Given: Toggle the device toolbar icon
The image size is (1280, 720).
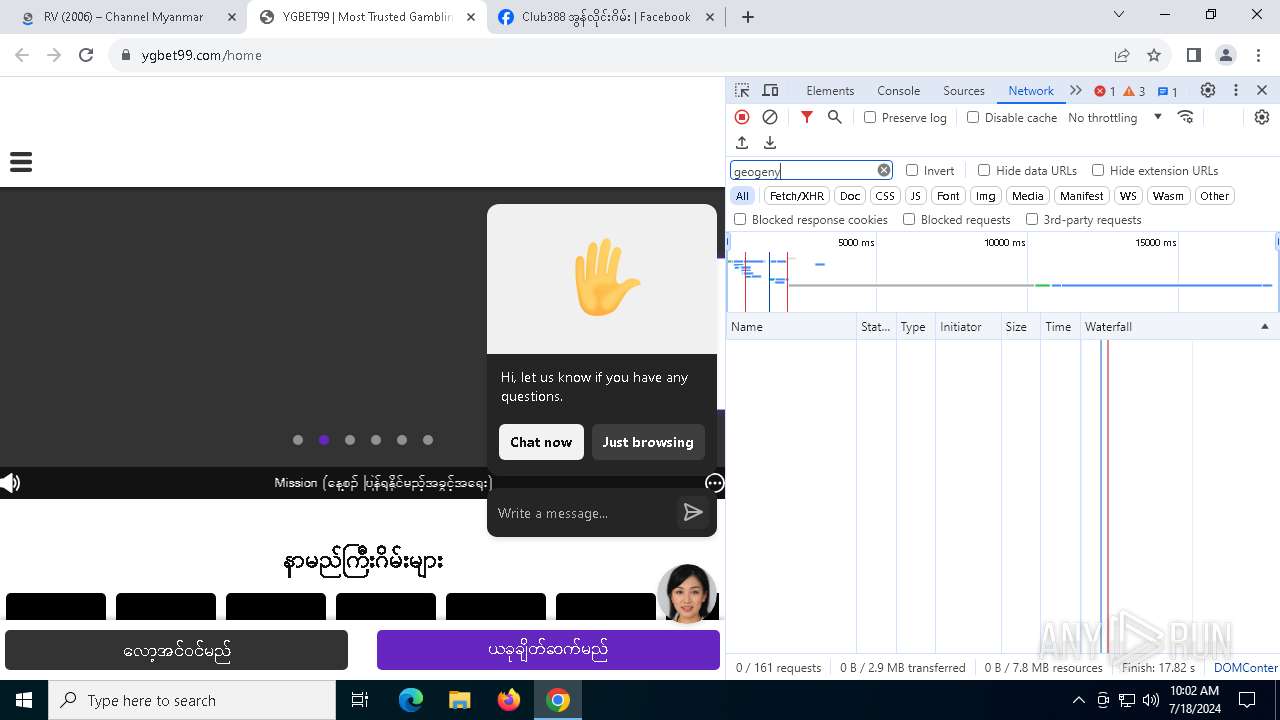Looking at the screenshot, I should coord(770,90).
